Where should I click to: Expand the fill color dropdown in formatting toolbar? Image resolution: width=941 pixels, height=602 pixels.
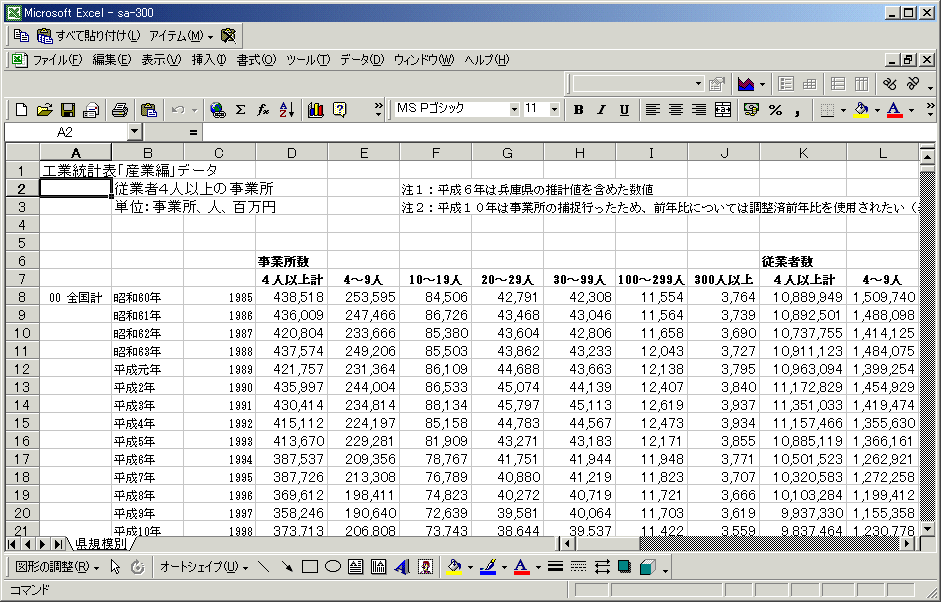(x=877, y=110)
